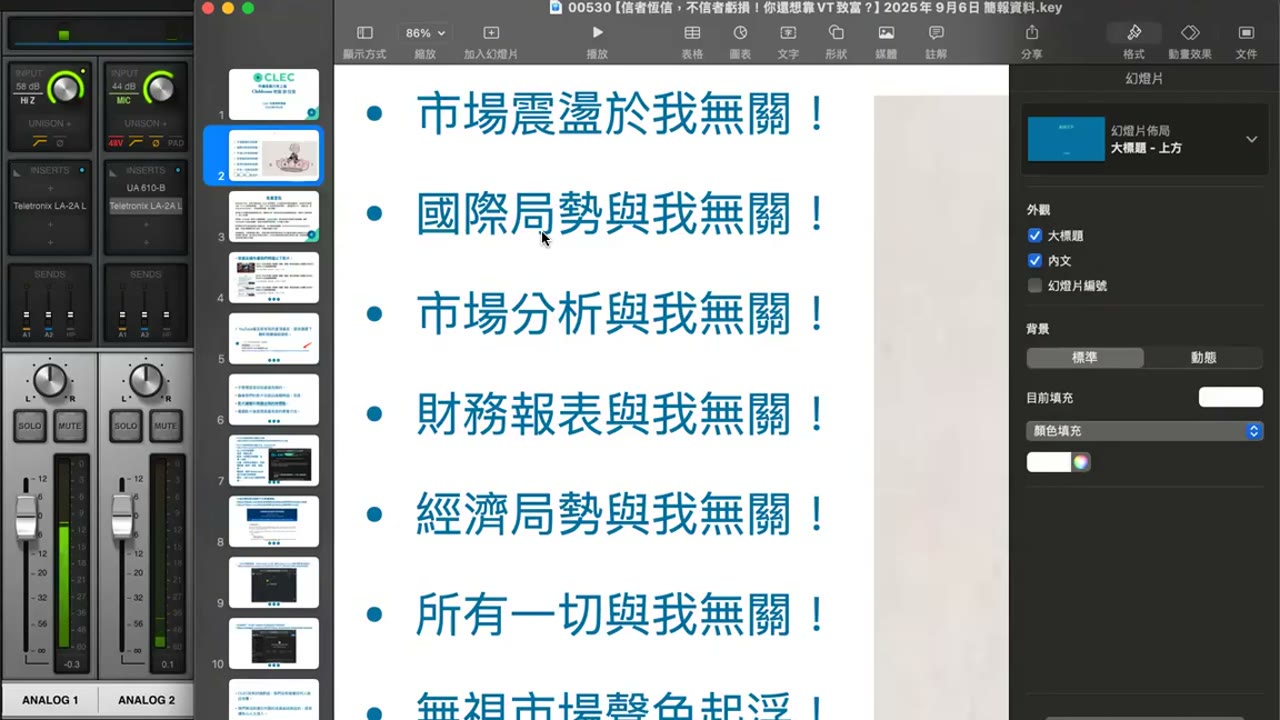Open the color wheel picker beside the fill well

pyautogui.click(x=1080, y=462)
